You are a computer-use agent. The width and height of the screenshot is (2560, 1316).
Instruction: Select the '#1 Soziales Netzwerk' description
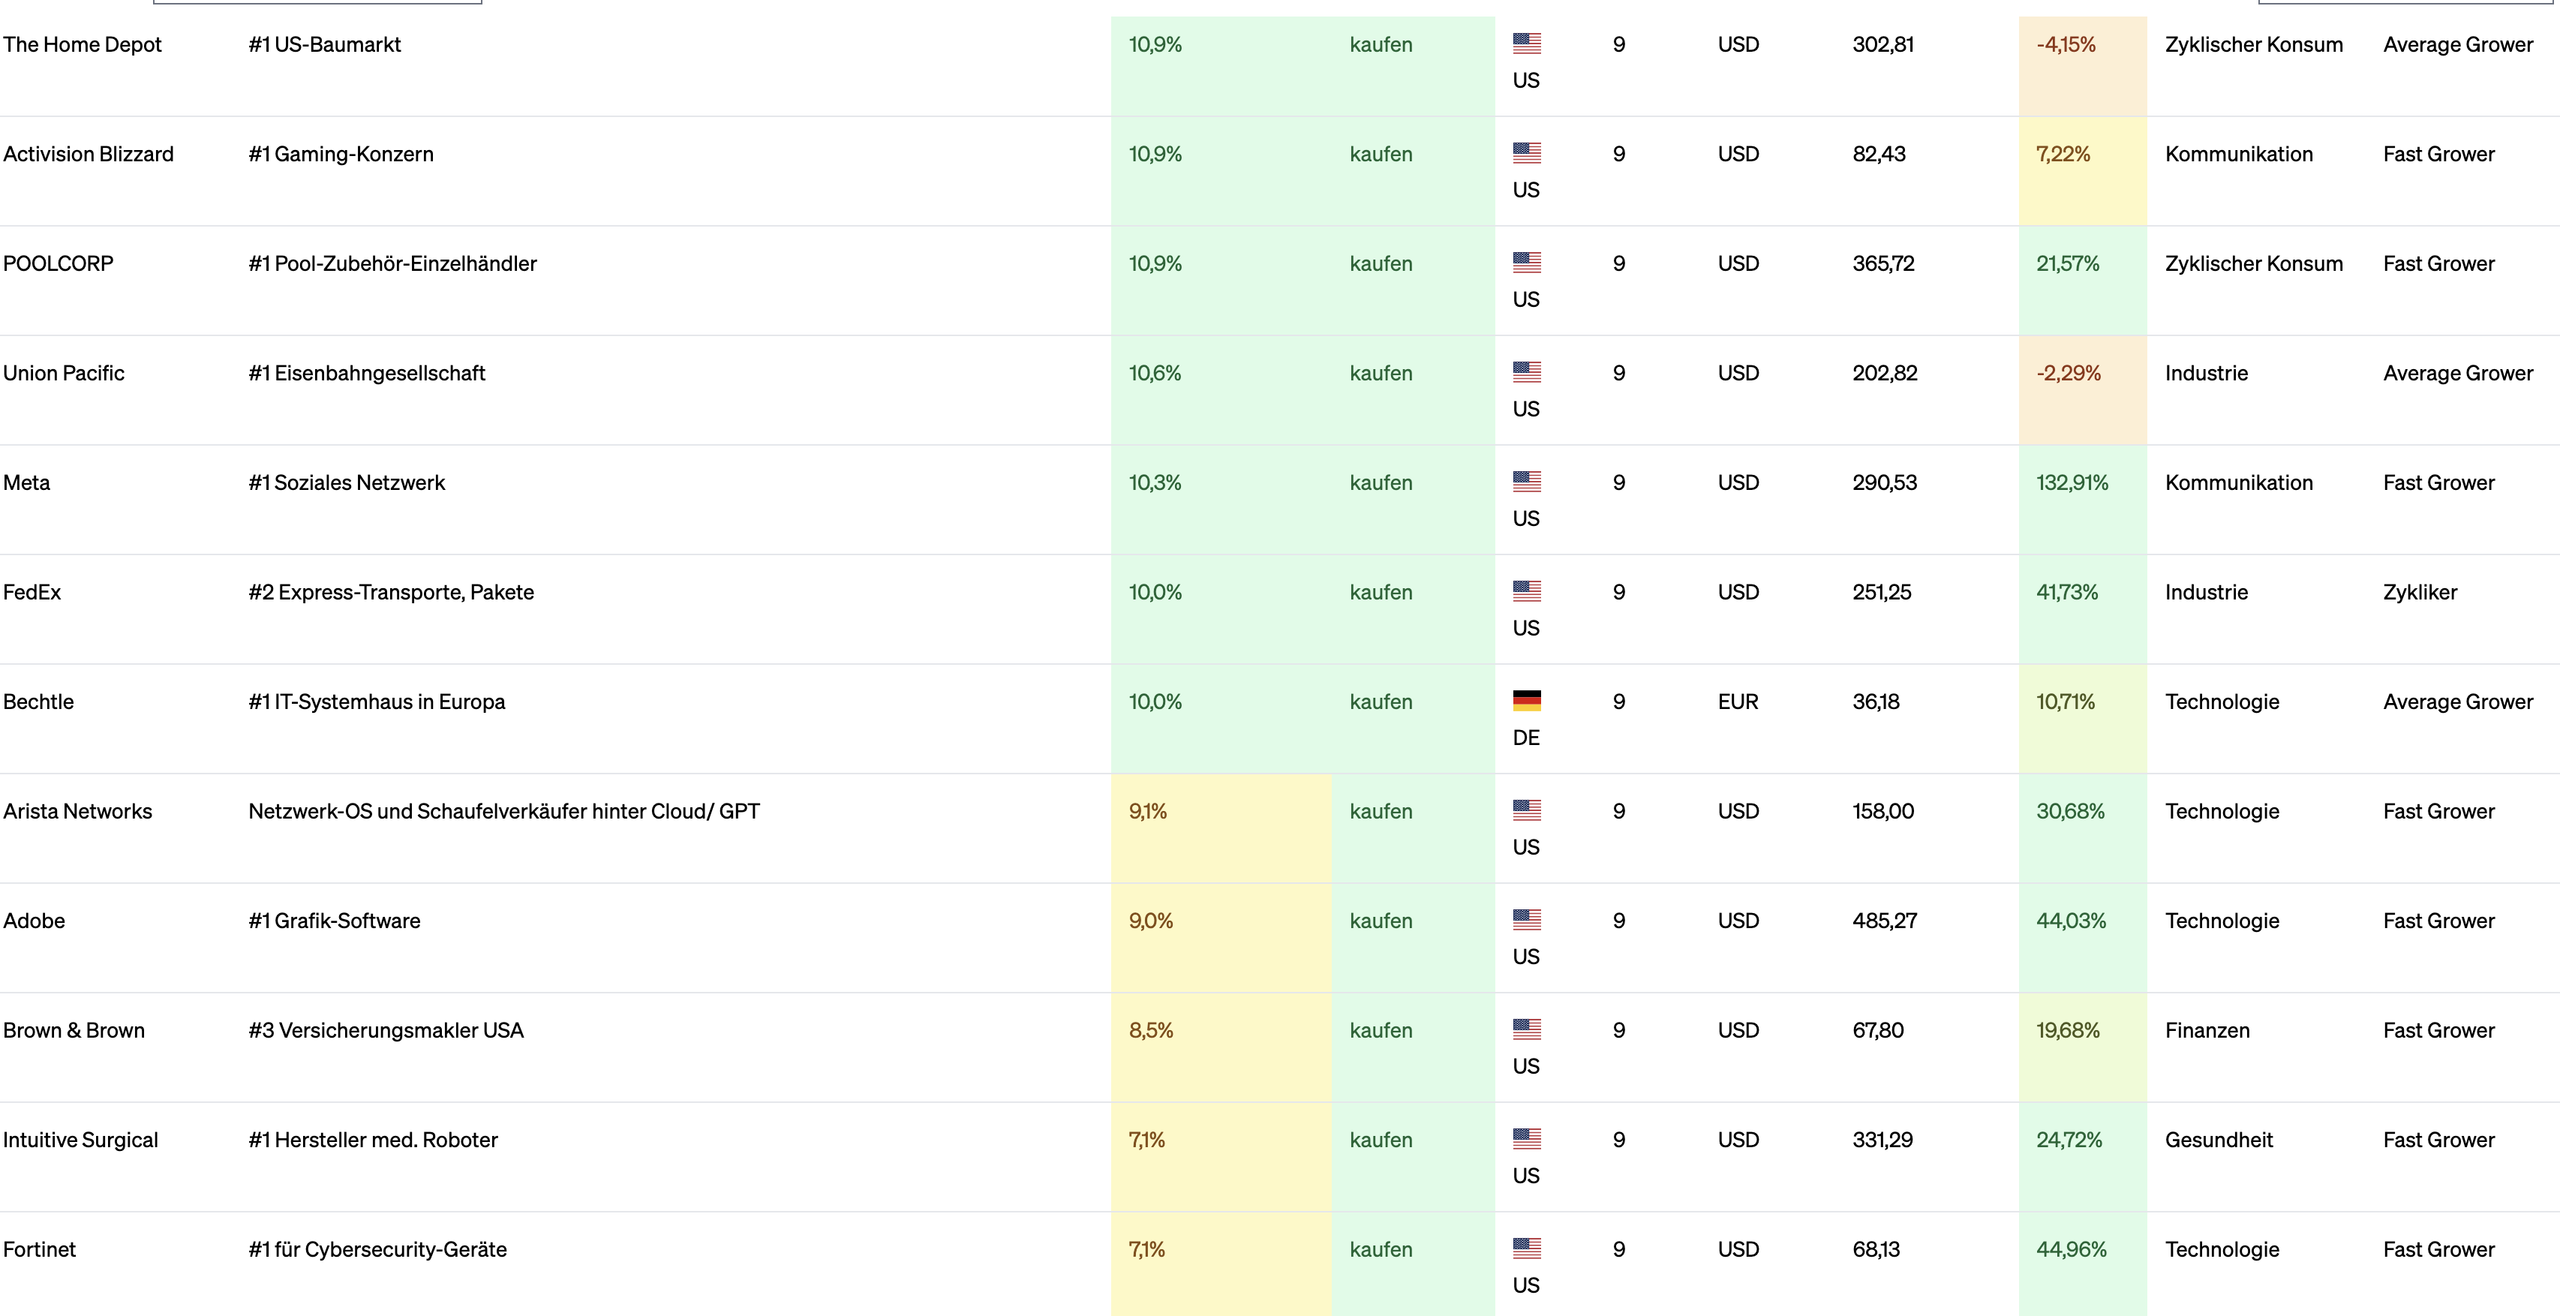(x=346, y=483)
